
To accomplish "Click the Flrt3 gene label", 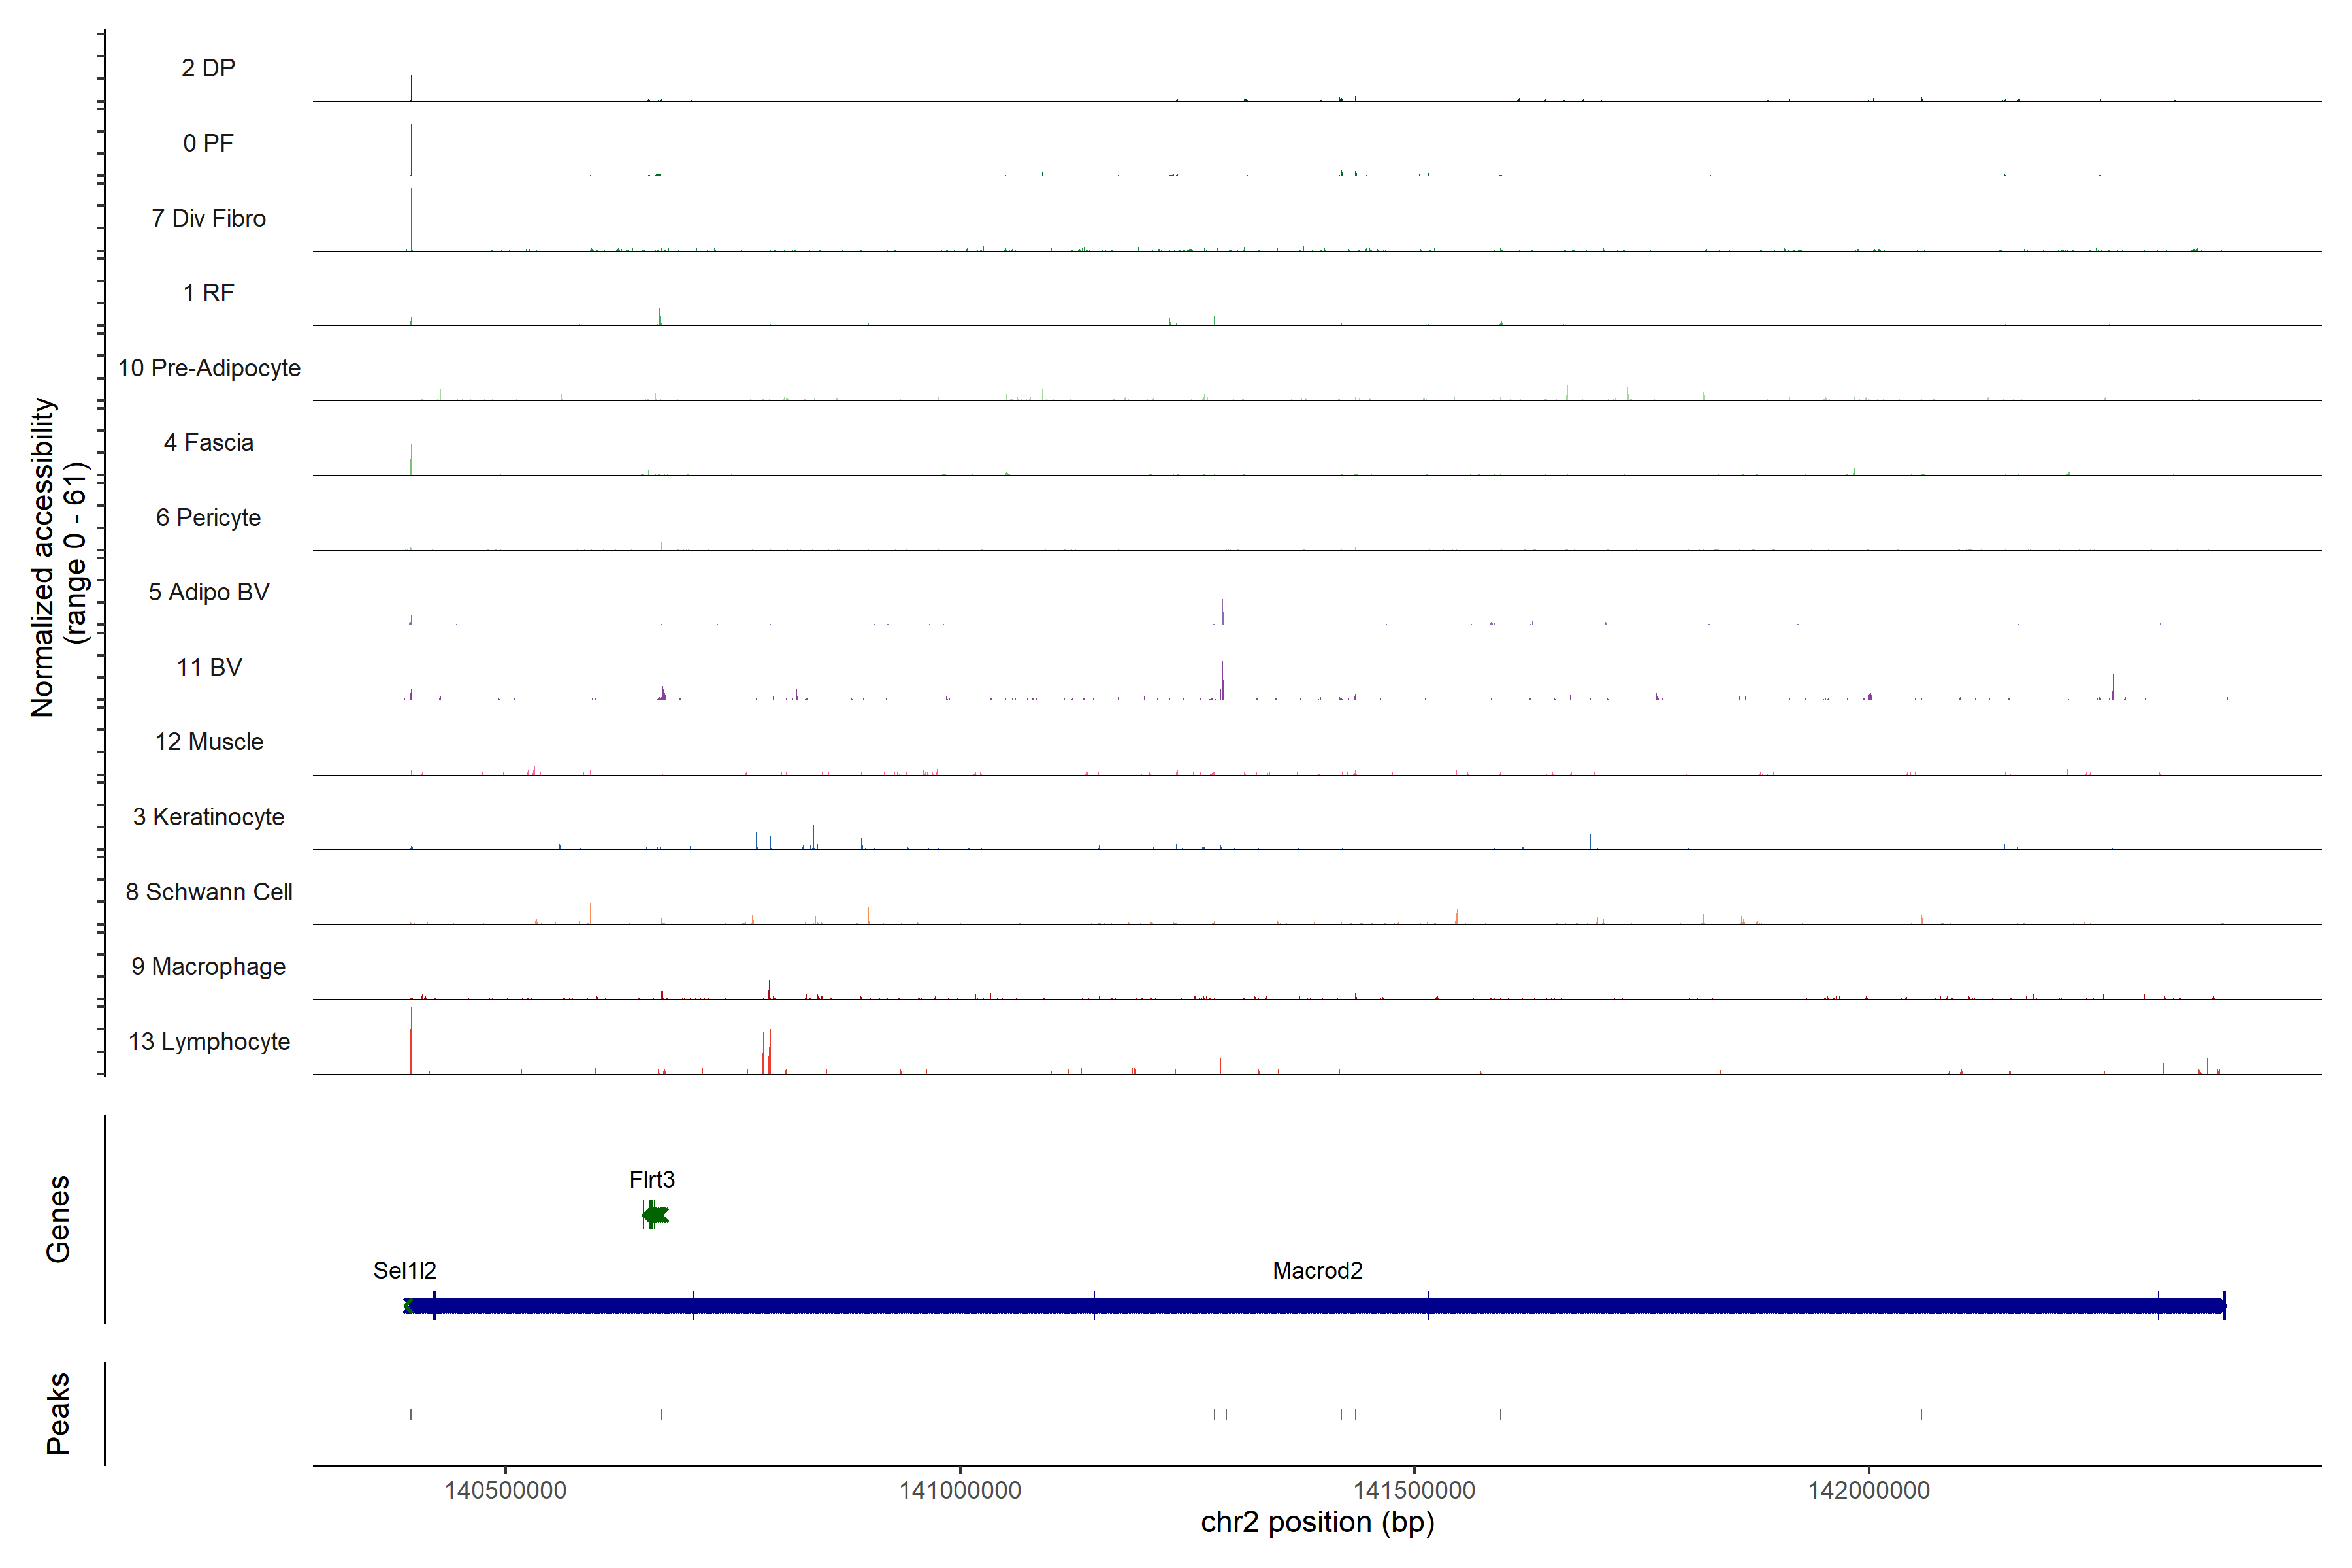I will 652,1179.
